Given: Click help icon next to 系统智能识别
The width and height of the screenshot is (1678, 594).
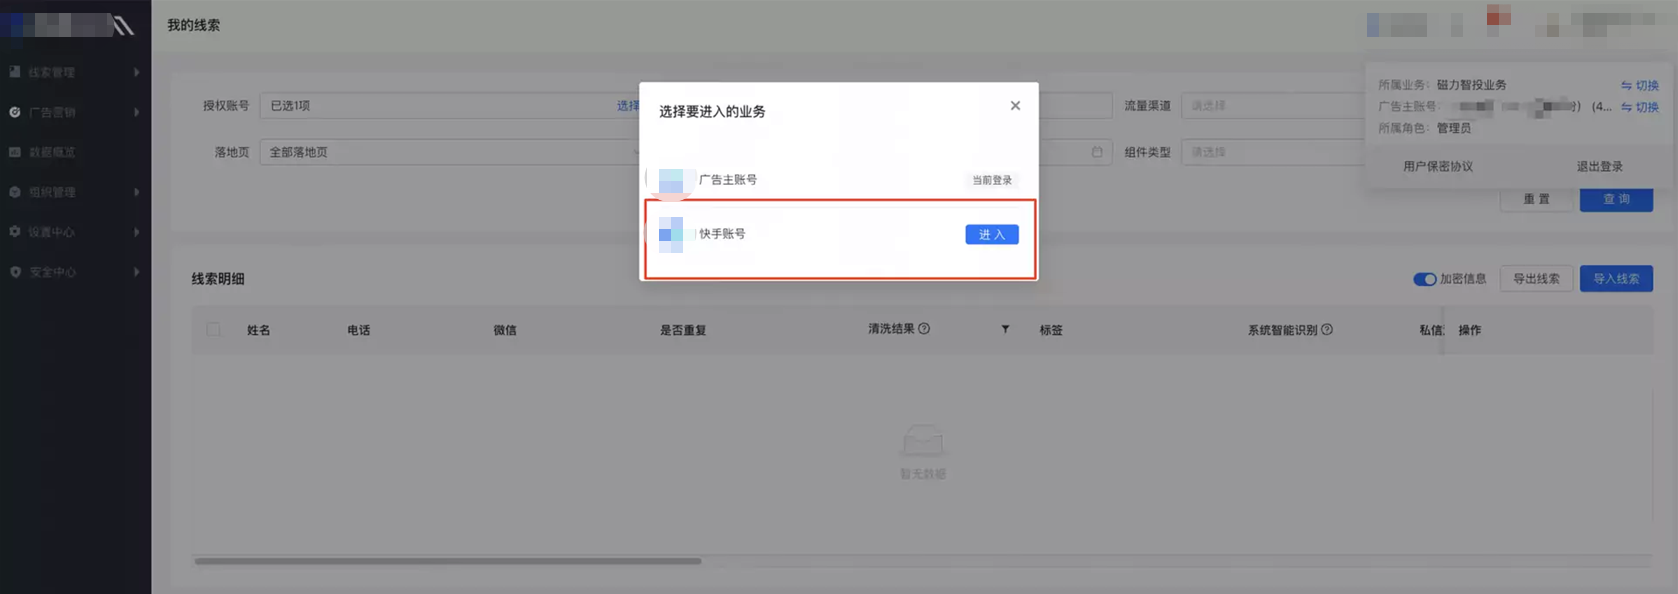Looking at the screenshot, I should [x=1327, y=329].
